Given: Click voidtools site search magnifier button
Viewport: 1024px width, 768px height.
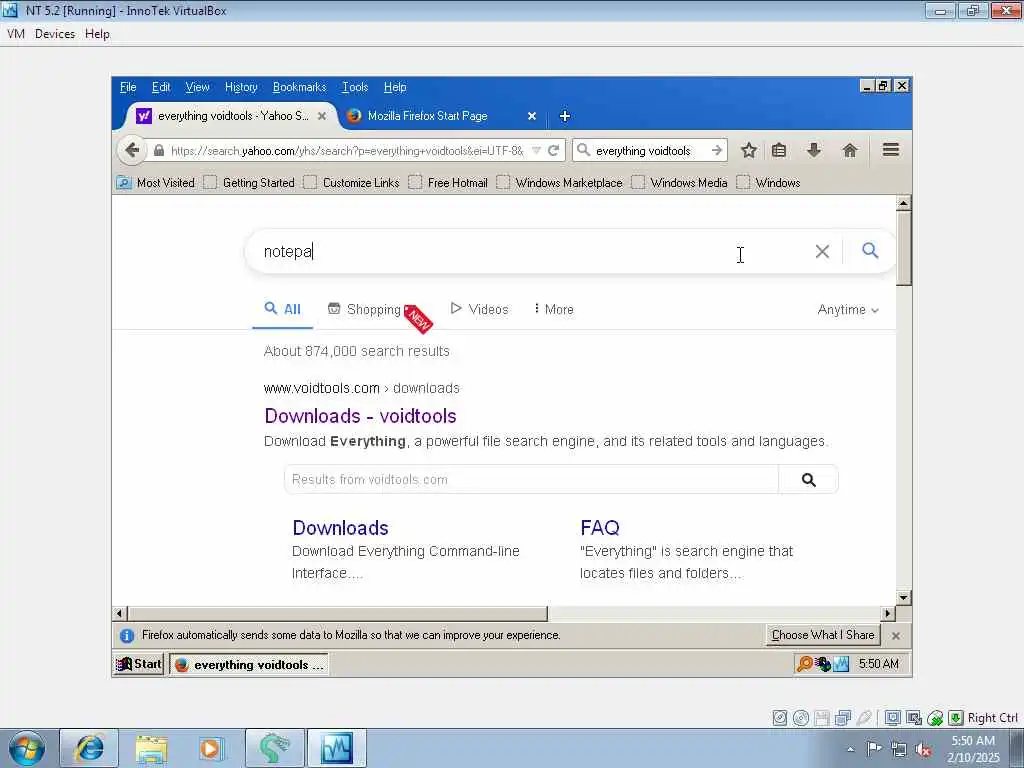Looking at the screenshot, I should (x=808, y=480).
